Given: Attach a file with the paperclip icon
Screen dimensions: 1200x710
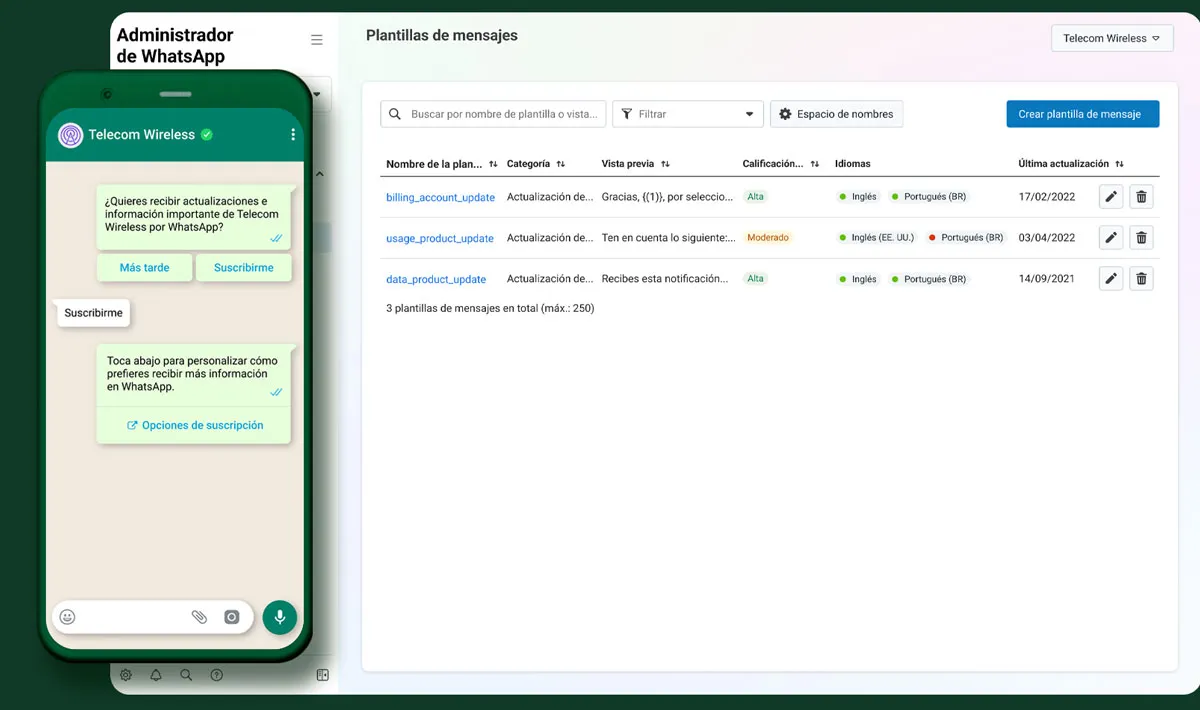Looking at the screenshot, I should pos(199,617).
